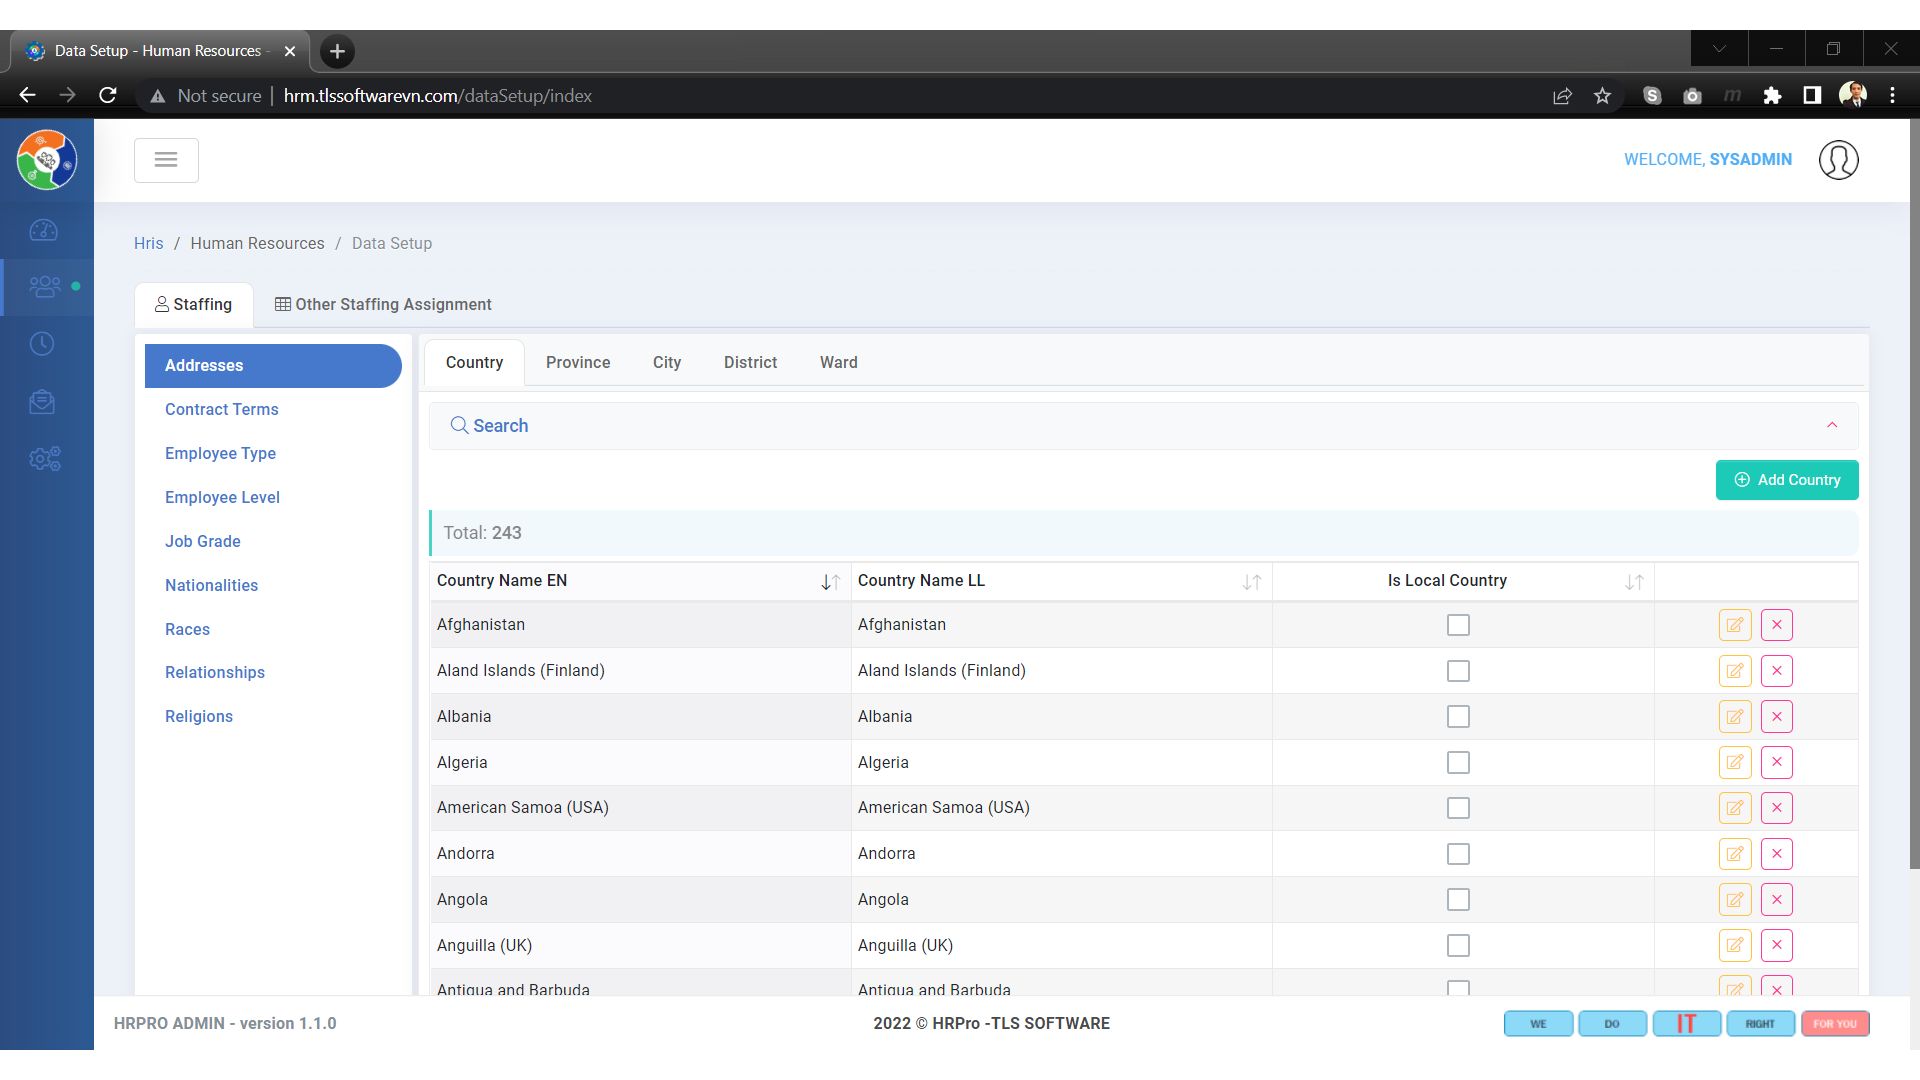Delete the Albania country row

[1776, 717]
